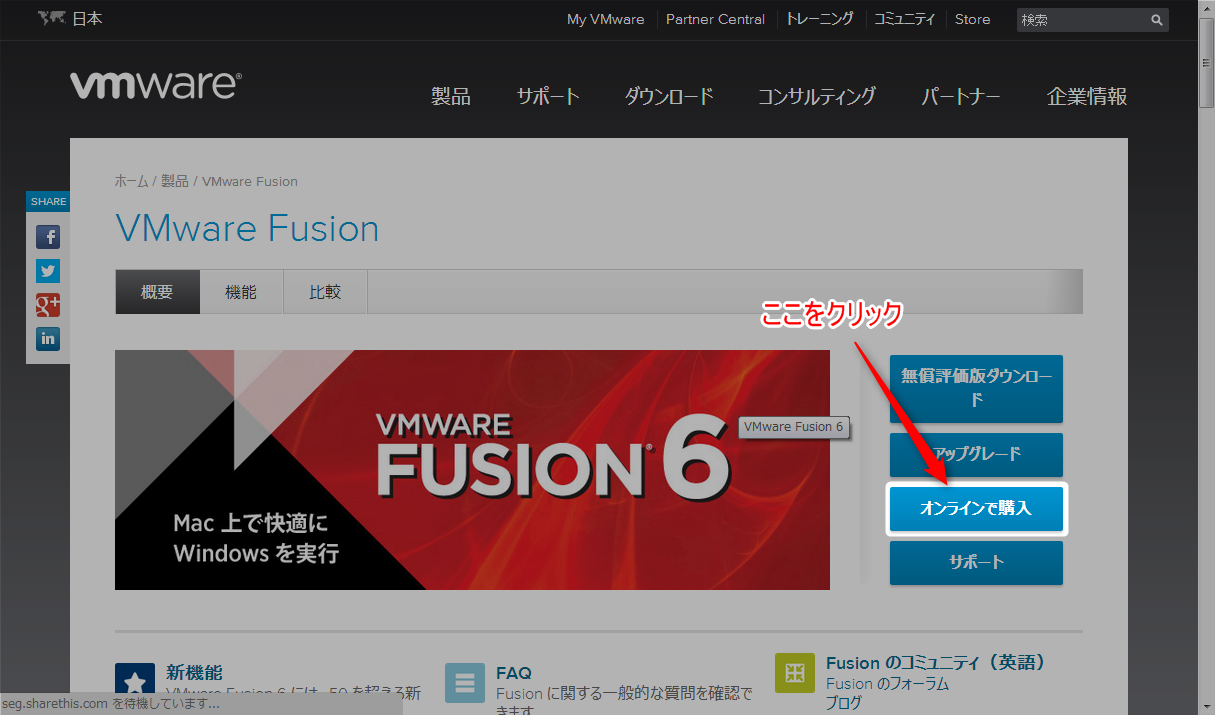Open the 新機能 star icon
The height and width of the screenshot is (715, 1215).
pyautogui.click(x=135, y=683)
